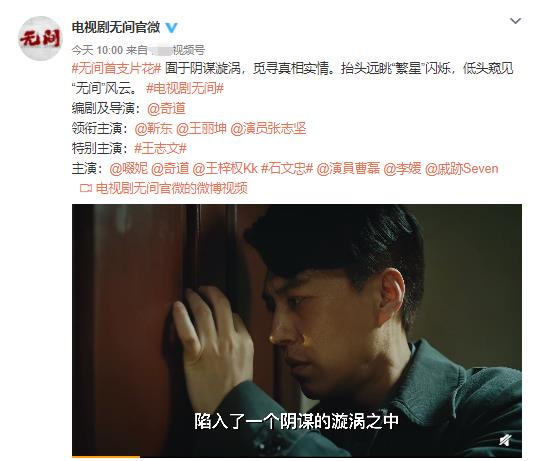Image resolution: width=539 pixels, height=461 pixels.
Task: Click the video camera icon beside the video link
Action: (x=86, y=188)
